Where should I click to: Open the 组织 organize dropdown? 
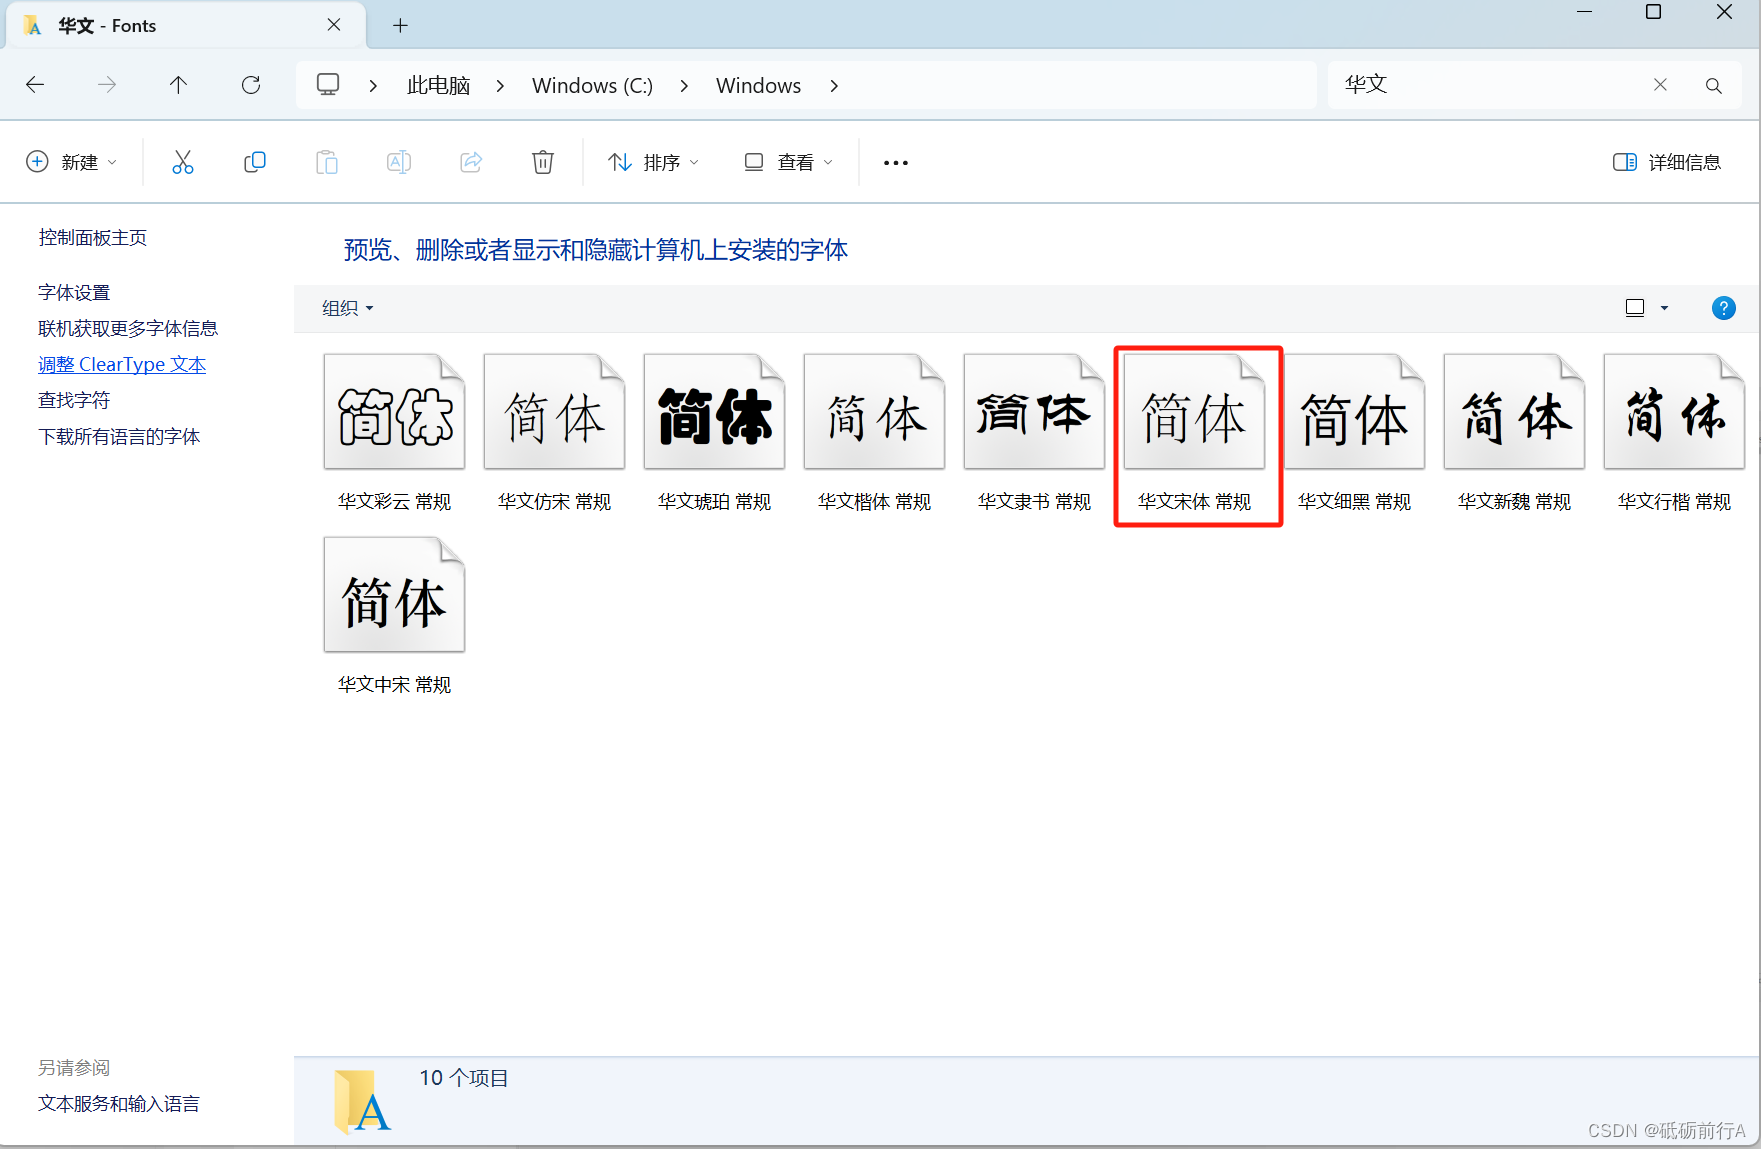tap(348, 308)
